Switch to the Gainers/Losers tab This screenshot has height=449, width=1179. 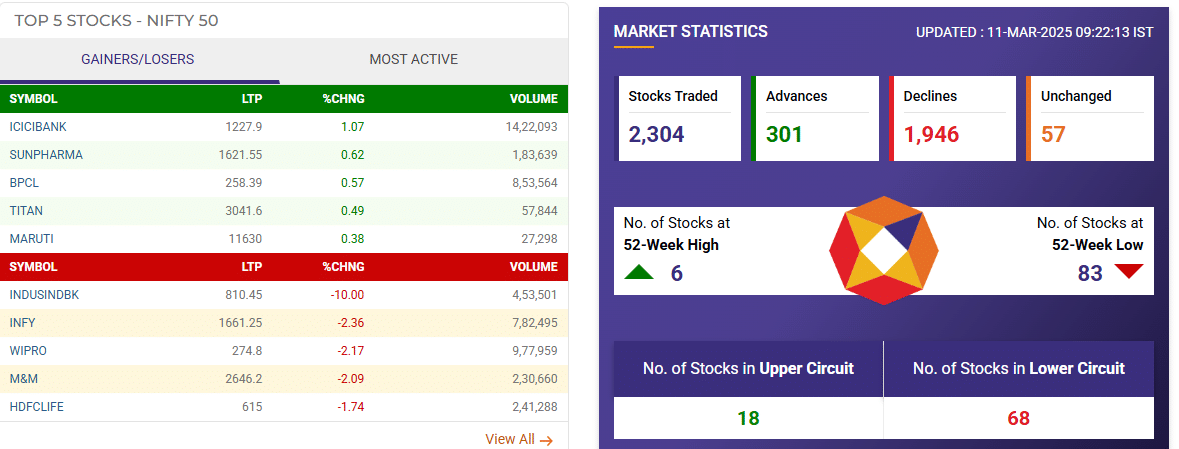point(138,59)
